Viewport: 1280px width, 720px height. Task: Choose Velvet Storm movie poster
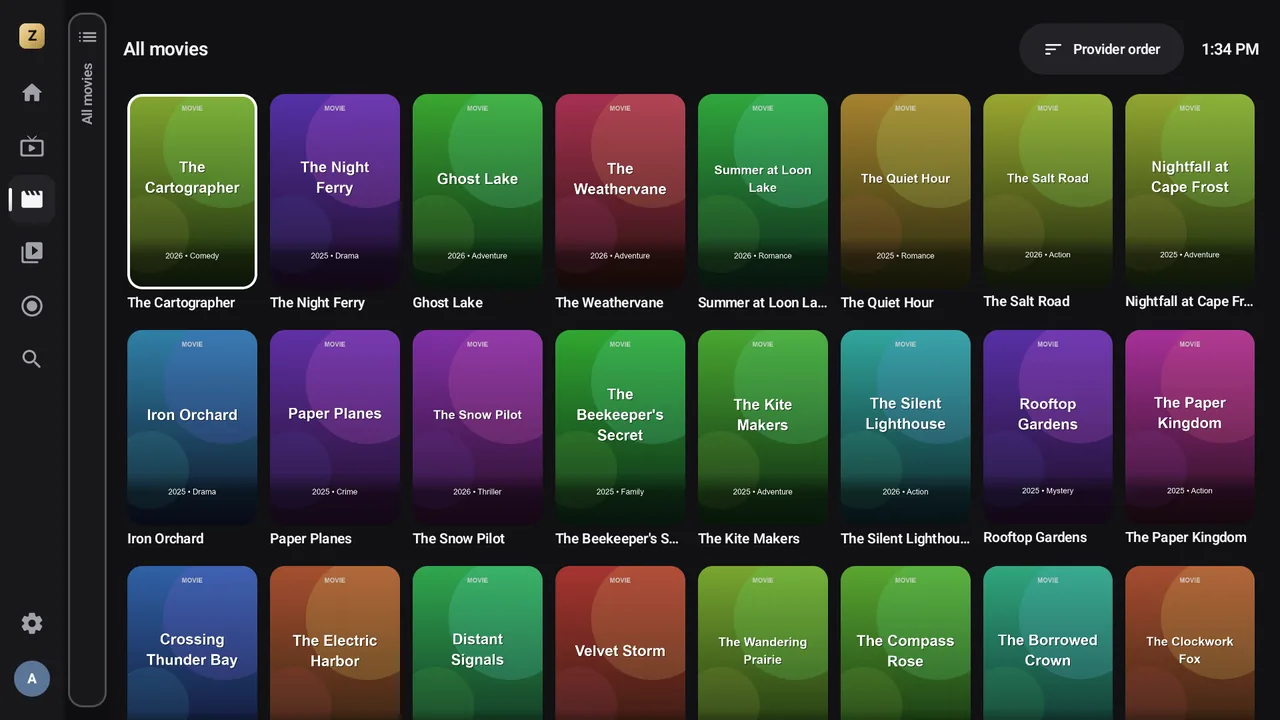pyautogui.click(x=620, y=643)
